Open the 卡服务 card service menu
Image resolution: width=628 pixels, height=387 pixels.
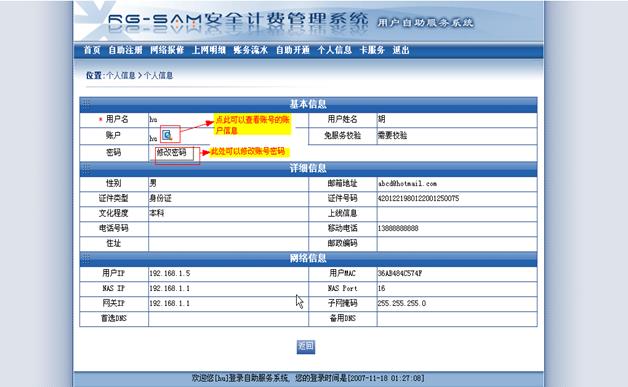click(x=372, y=50)
